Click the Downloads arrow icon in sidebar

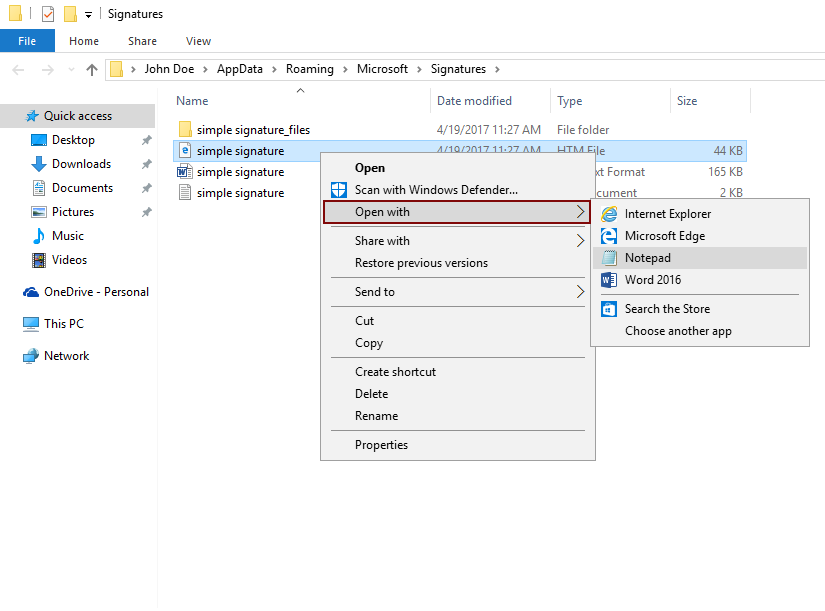click(x=39, y=164)
